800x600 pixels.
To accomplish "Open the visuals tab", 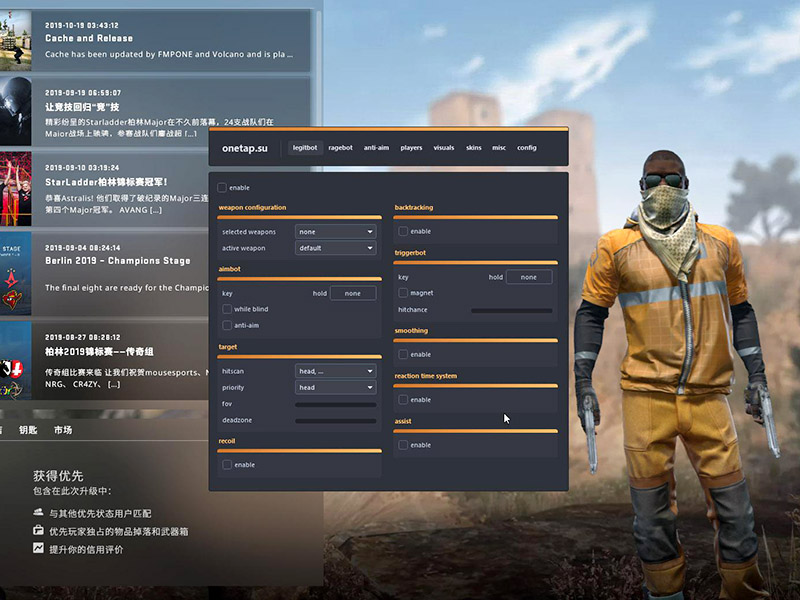I will [444, 148].
